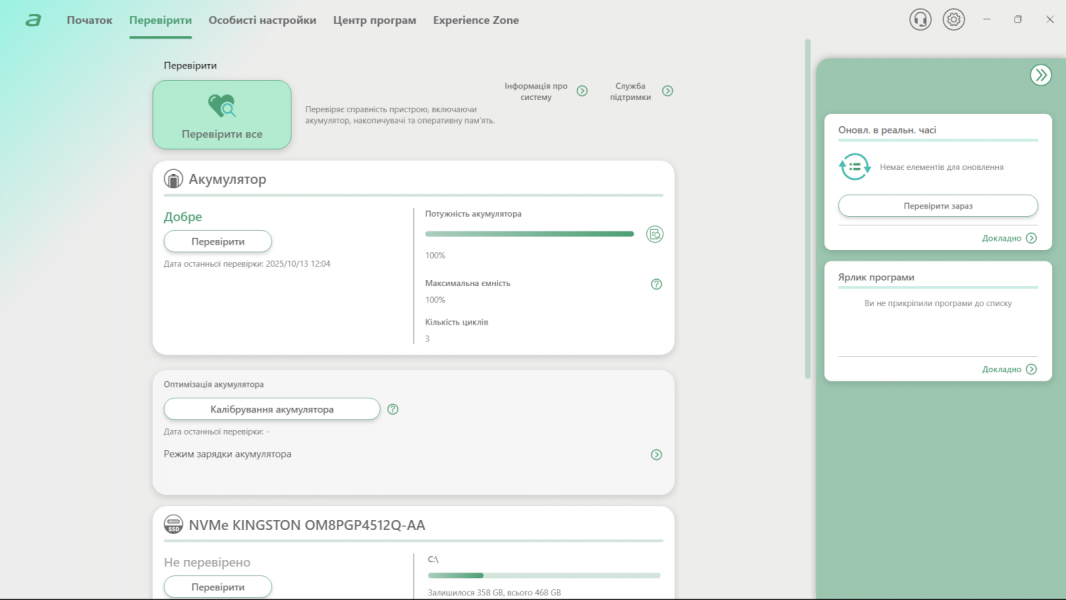Image resolution: width=1066 pixels, height=600 pixels.
Task: Click help icon next to Калібрування акумулятора
Action: coord(393,409)
